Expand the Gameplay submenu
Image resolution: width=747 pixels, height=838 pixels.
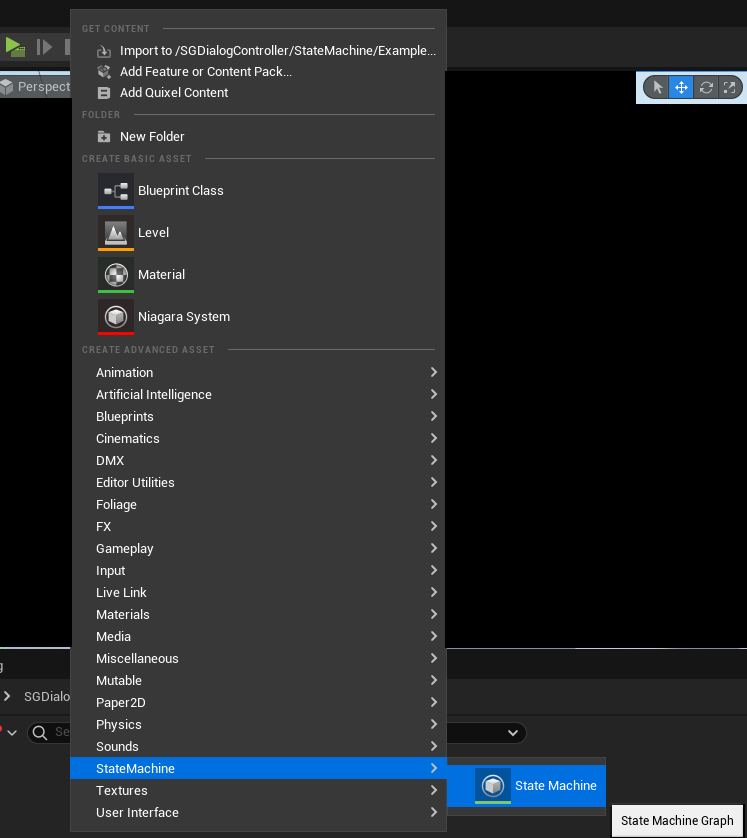tap(258, 548)
